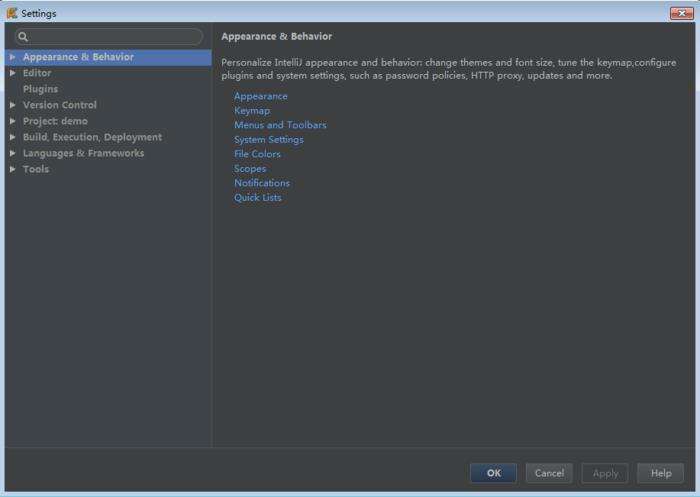Expand the Editor tree node
Viewport: 700px width, 497px height.
(x=12, y=73)
